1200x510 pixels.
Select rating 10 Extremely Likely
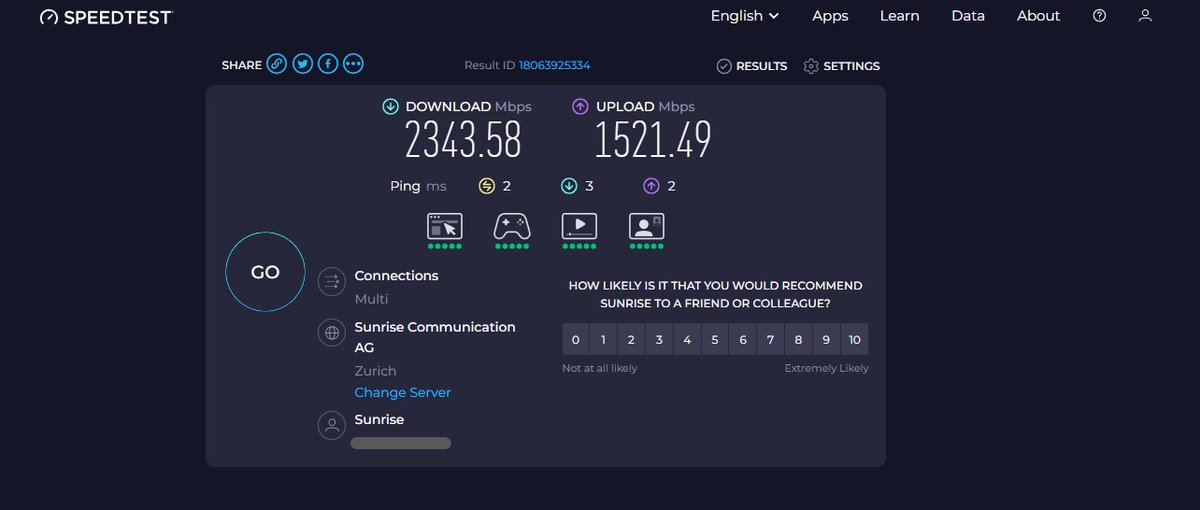854,340
